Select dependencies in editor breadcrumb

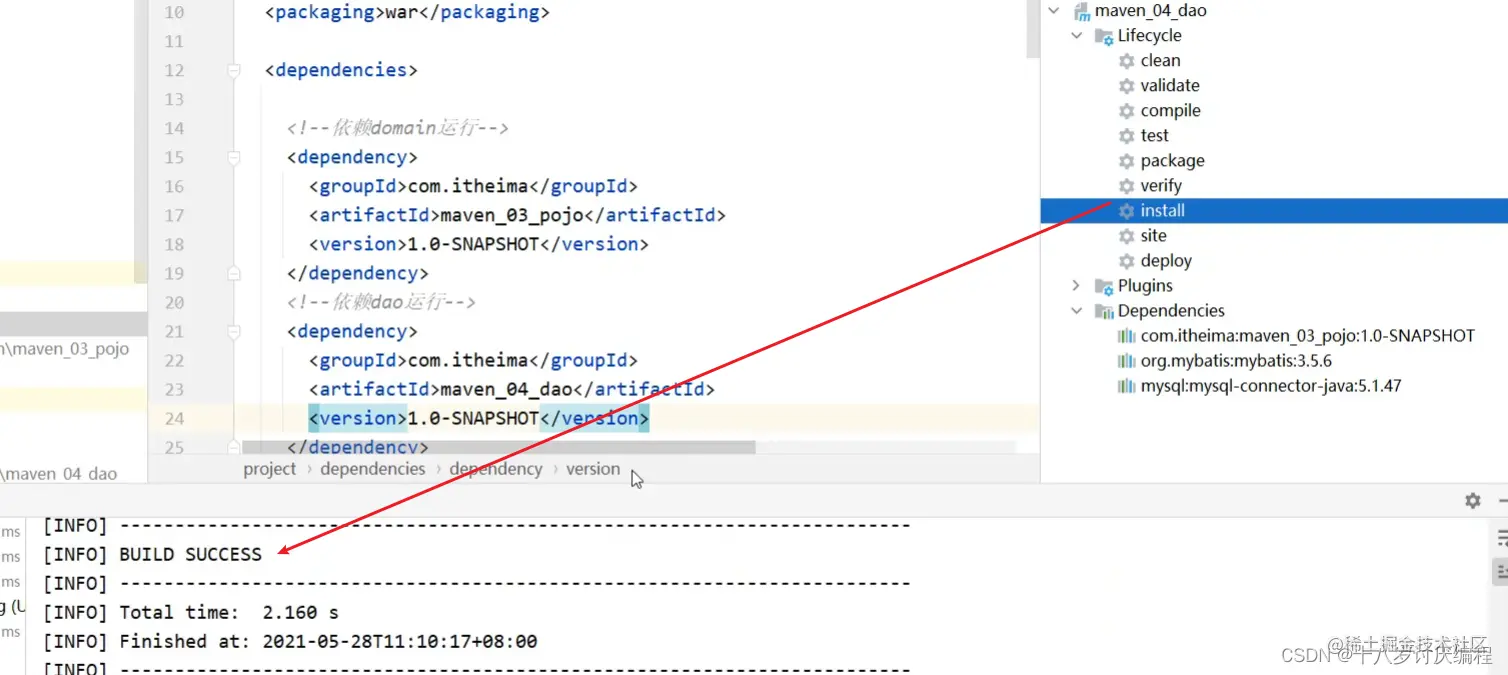pyautogui.click(x=373, y=469)
